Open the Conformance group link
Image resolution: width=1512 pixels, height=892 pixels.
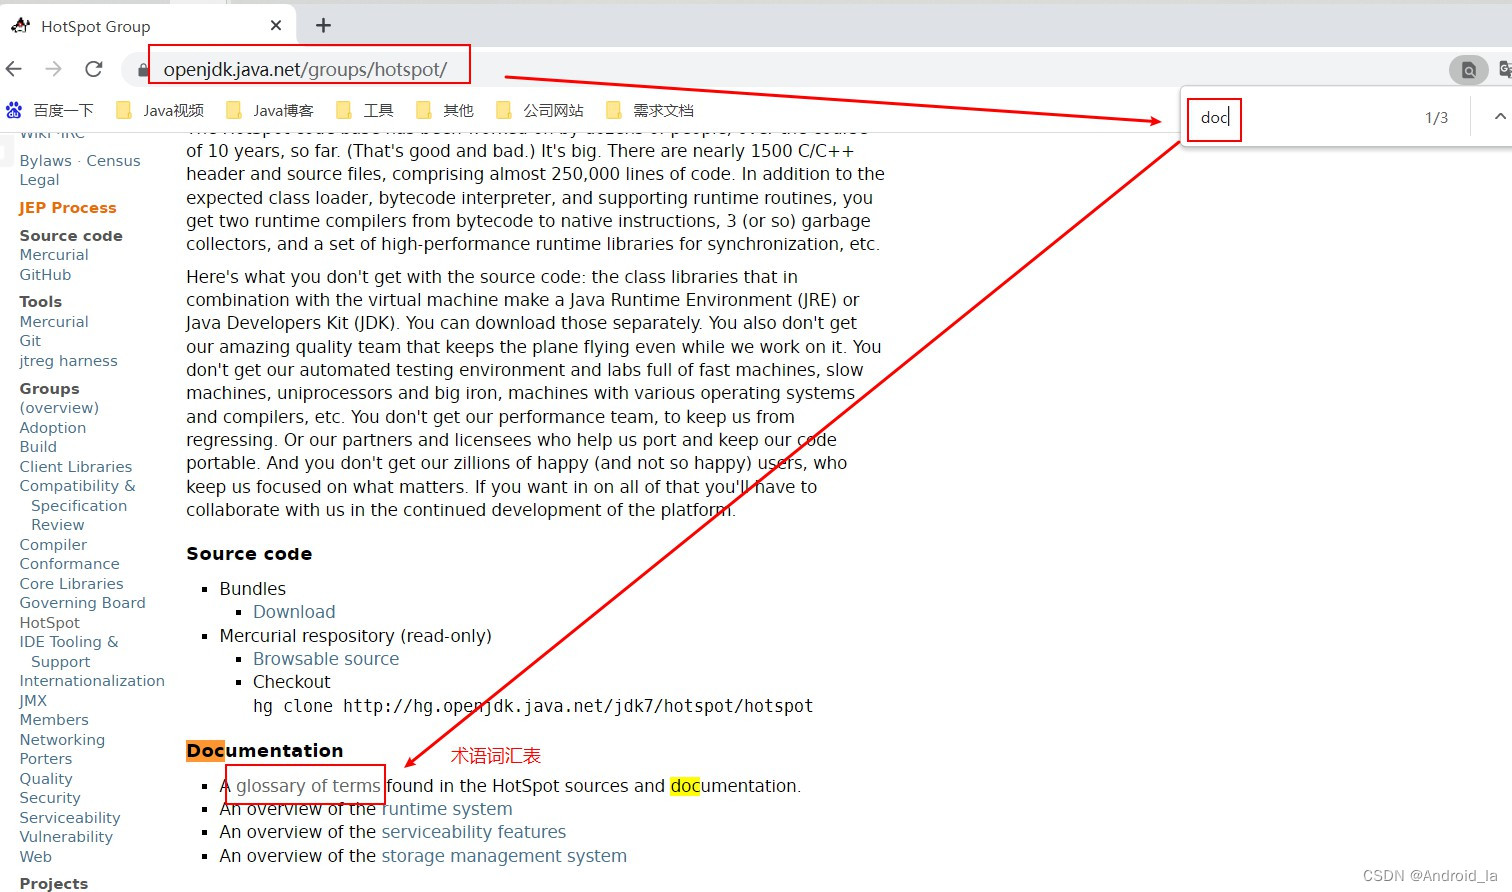coord(69,564)
